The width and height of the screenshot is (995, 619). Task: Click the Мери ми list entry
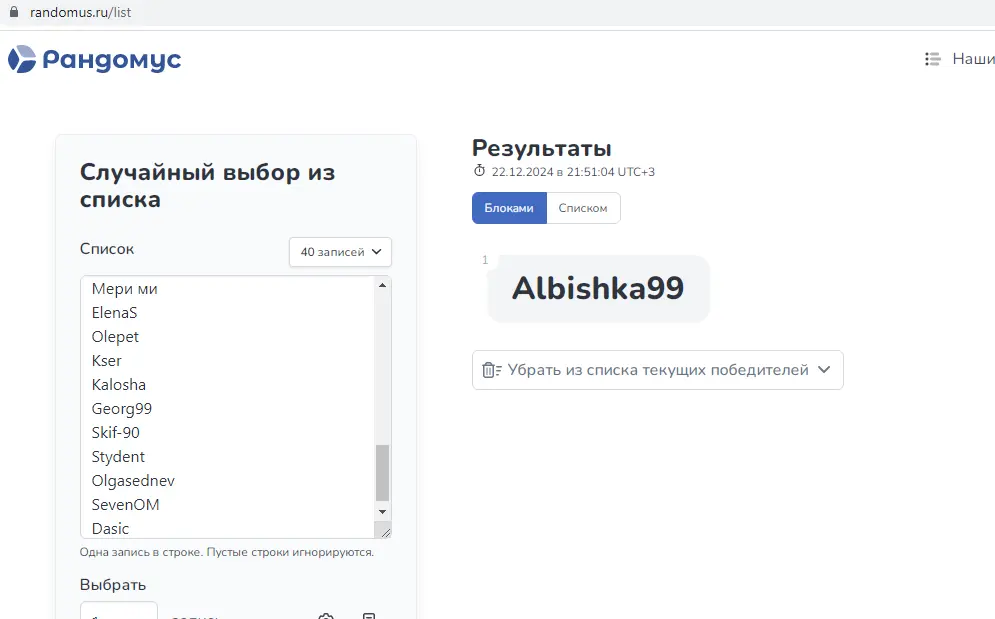pos(124,289)
